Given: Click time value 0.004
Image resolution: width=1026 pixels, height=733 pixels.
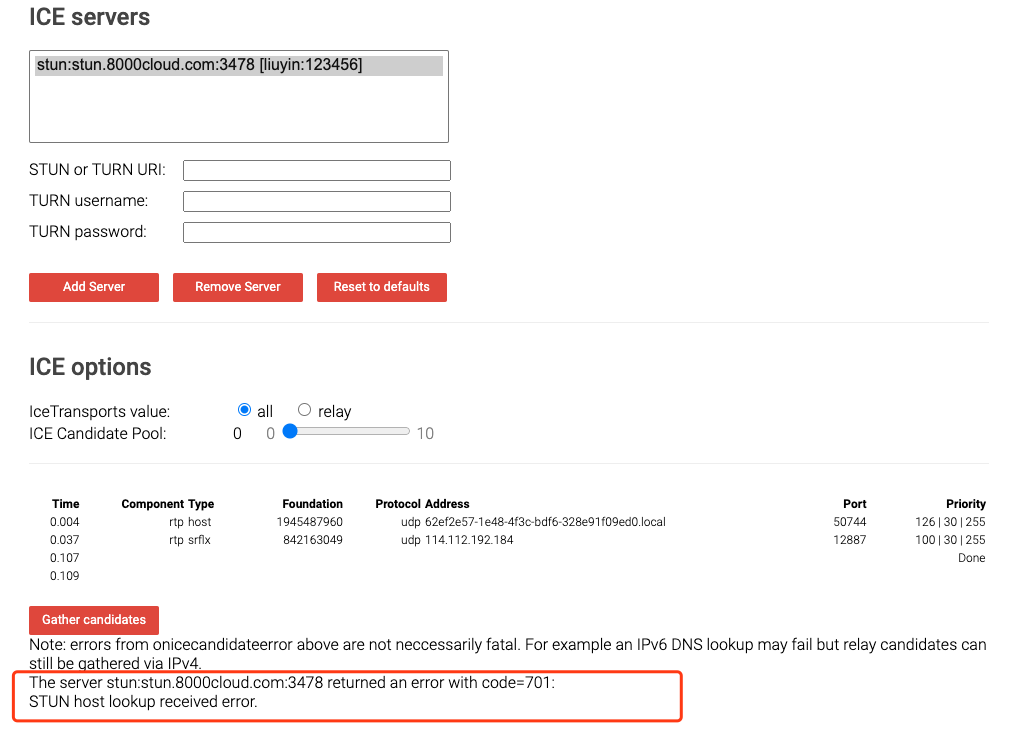Looking at the screenshot, I should coord(65,522).
